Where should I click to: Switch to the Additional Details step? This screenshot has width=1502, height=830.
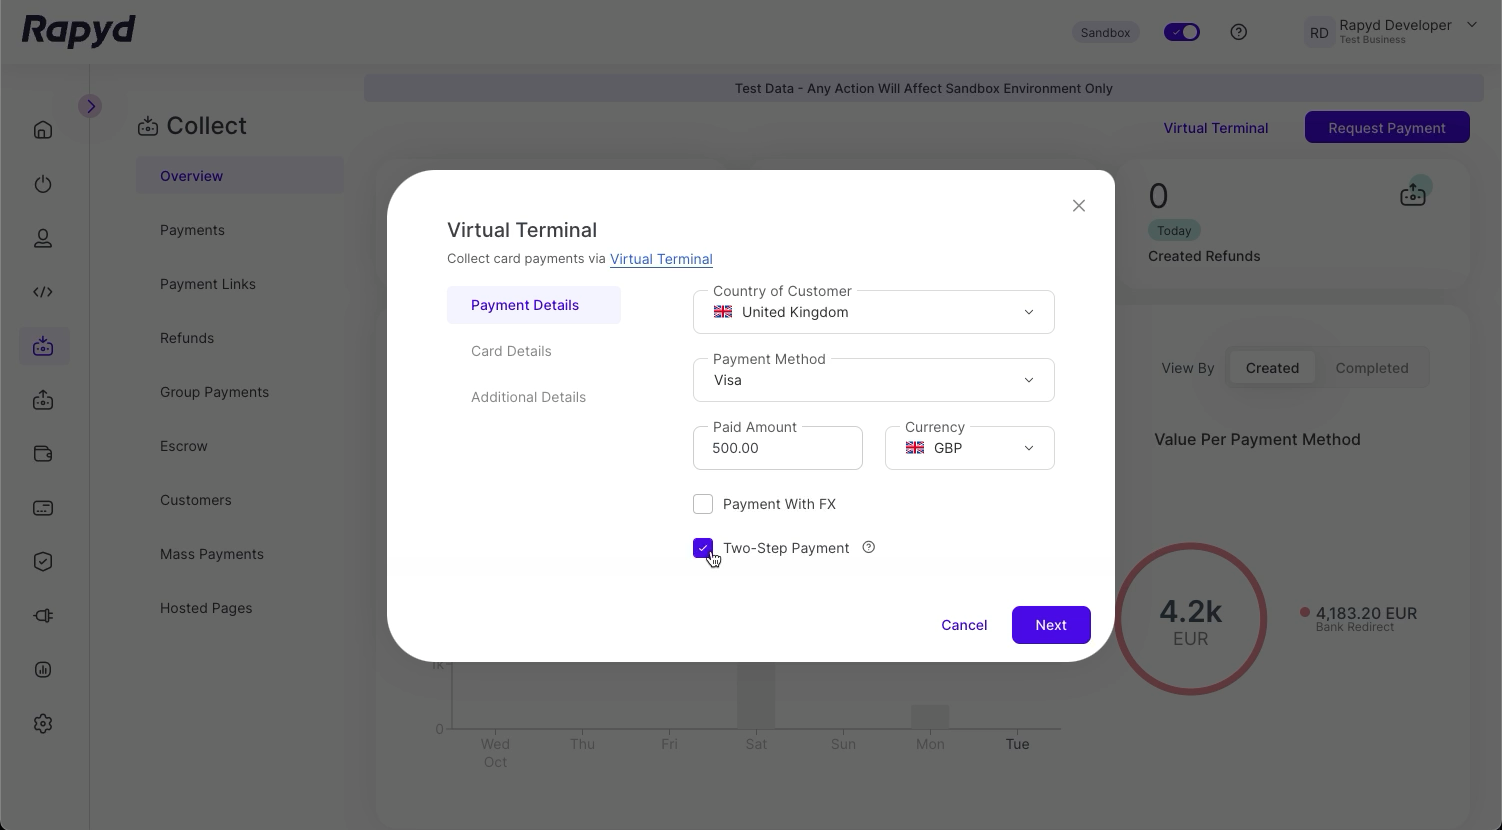coord(528,397)
